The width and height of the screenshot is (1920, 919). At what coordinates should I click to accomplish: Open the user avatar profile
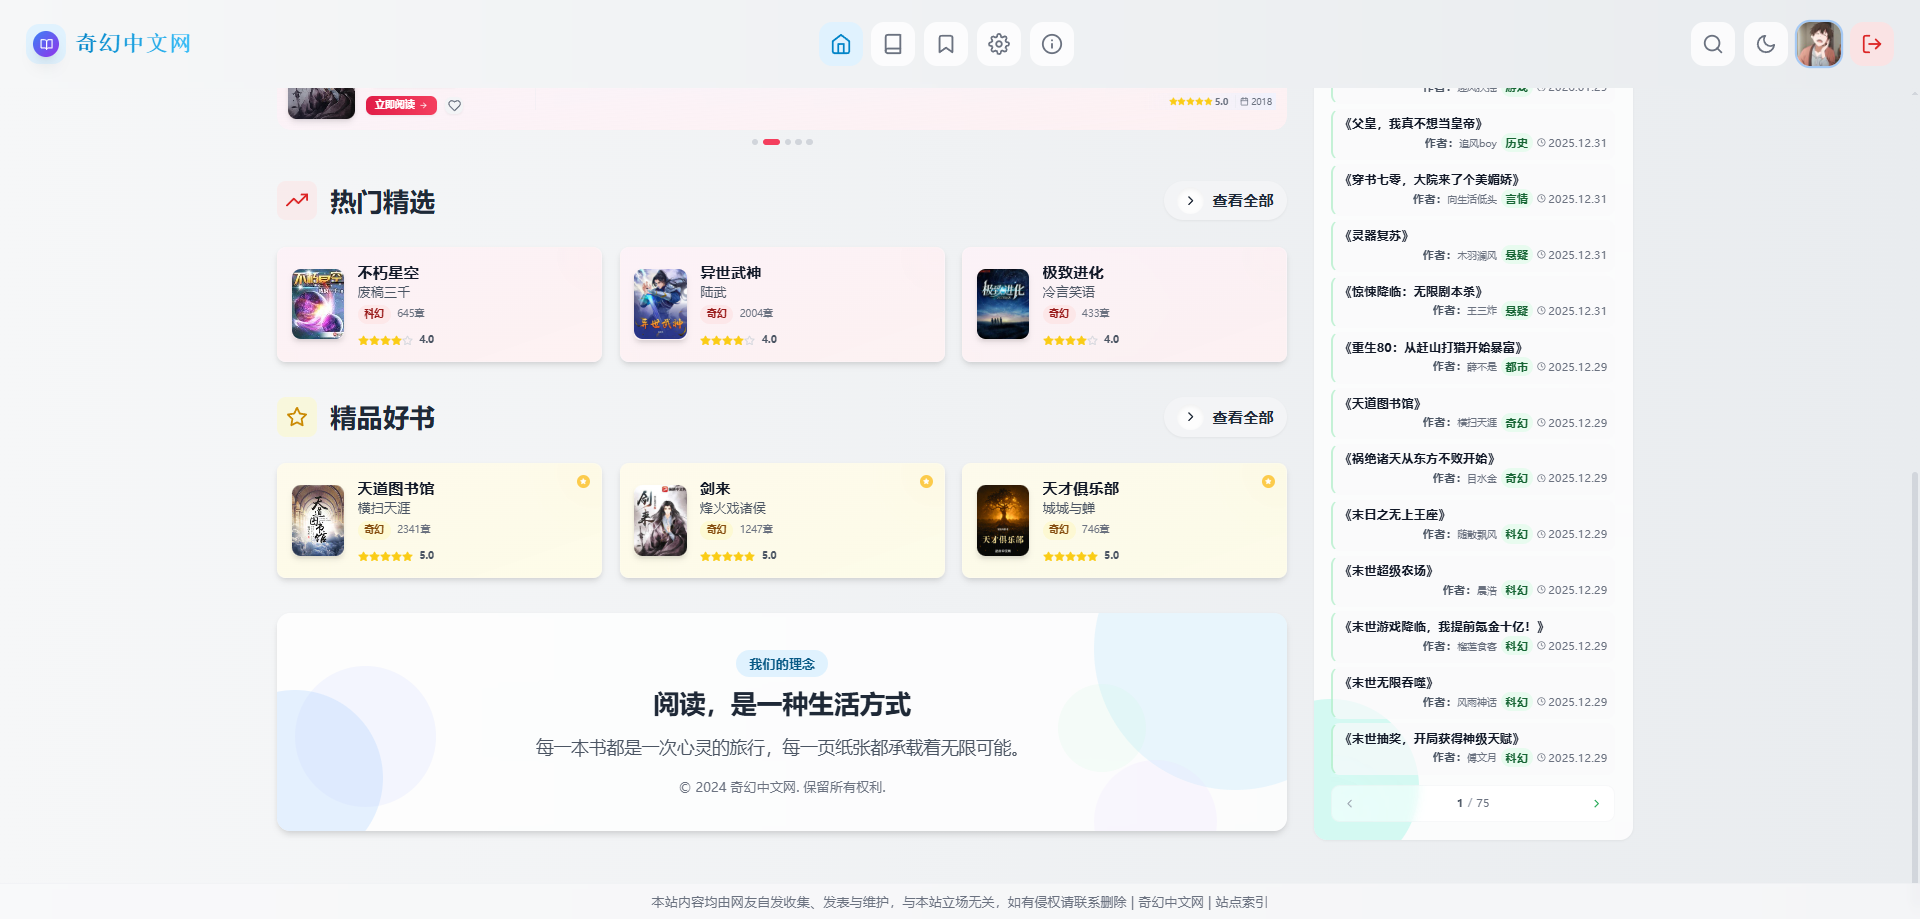point(1819,44)
